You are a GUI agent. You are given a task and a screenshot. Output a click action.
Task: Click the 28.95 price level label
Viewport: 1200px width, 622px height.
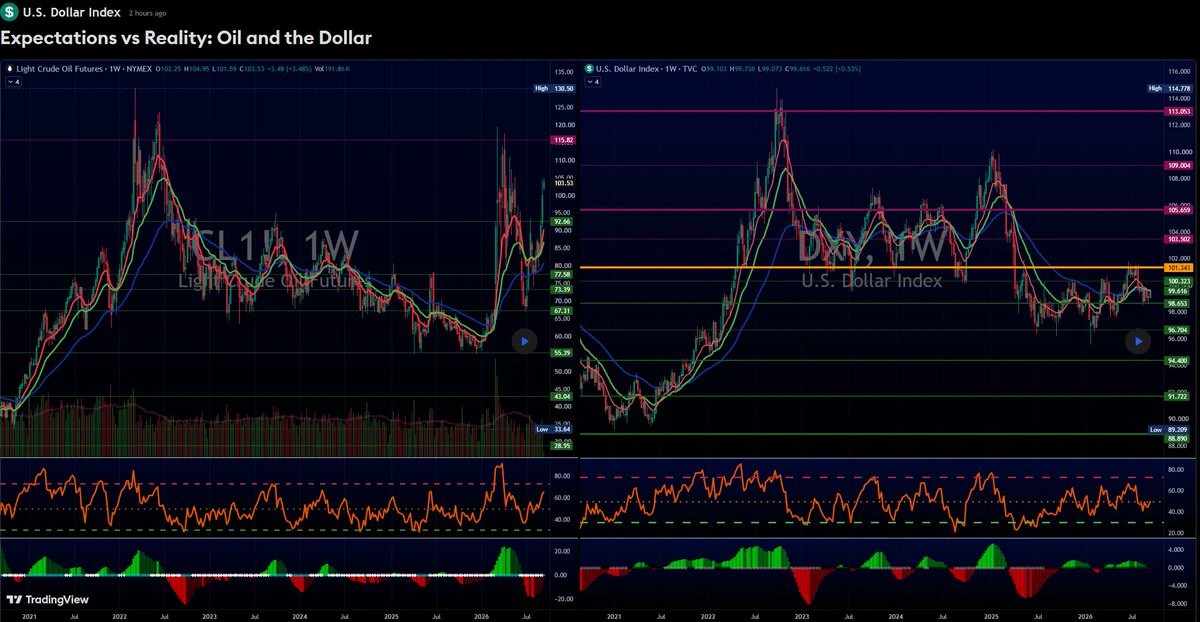pos(563,446)
